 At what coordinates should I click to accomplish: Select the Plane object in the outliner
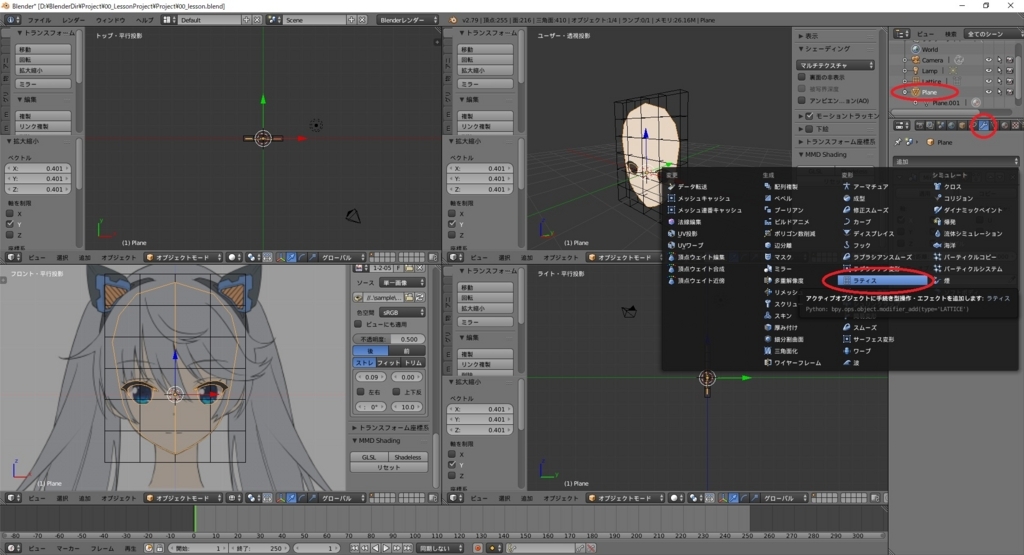pyautogui.click(x=929, y=92)
